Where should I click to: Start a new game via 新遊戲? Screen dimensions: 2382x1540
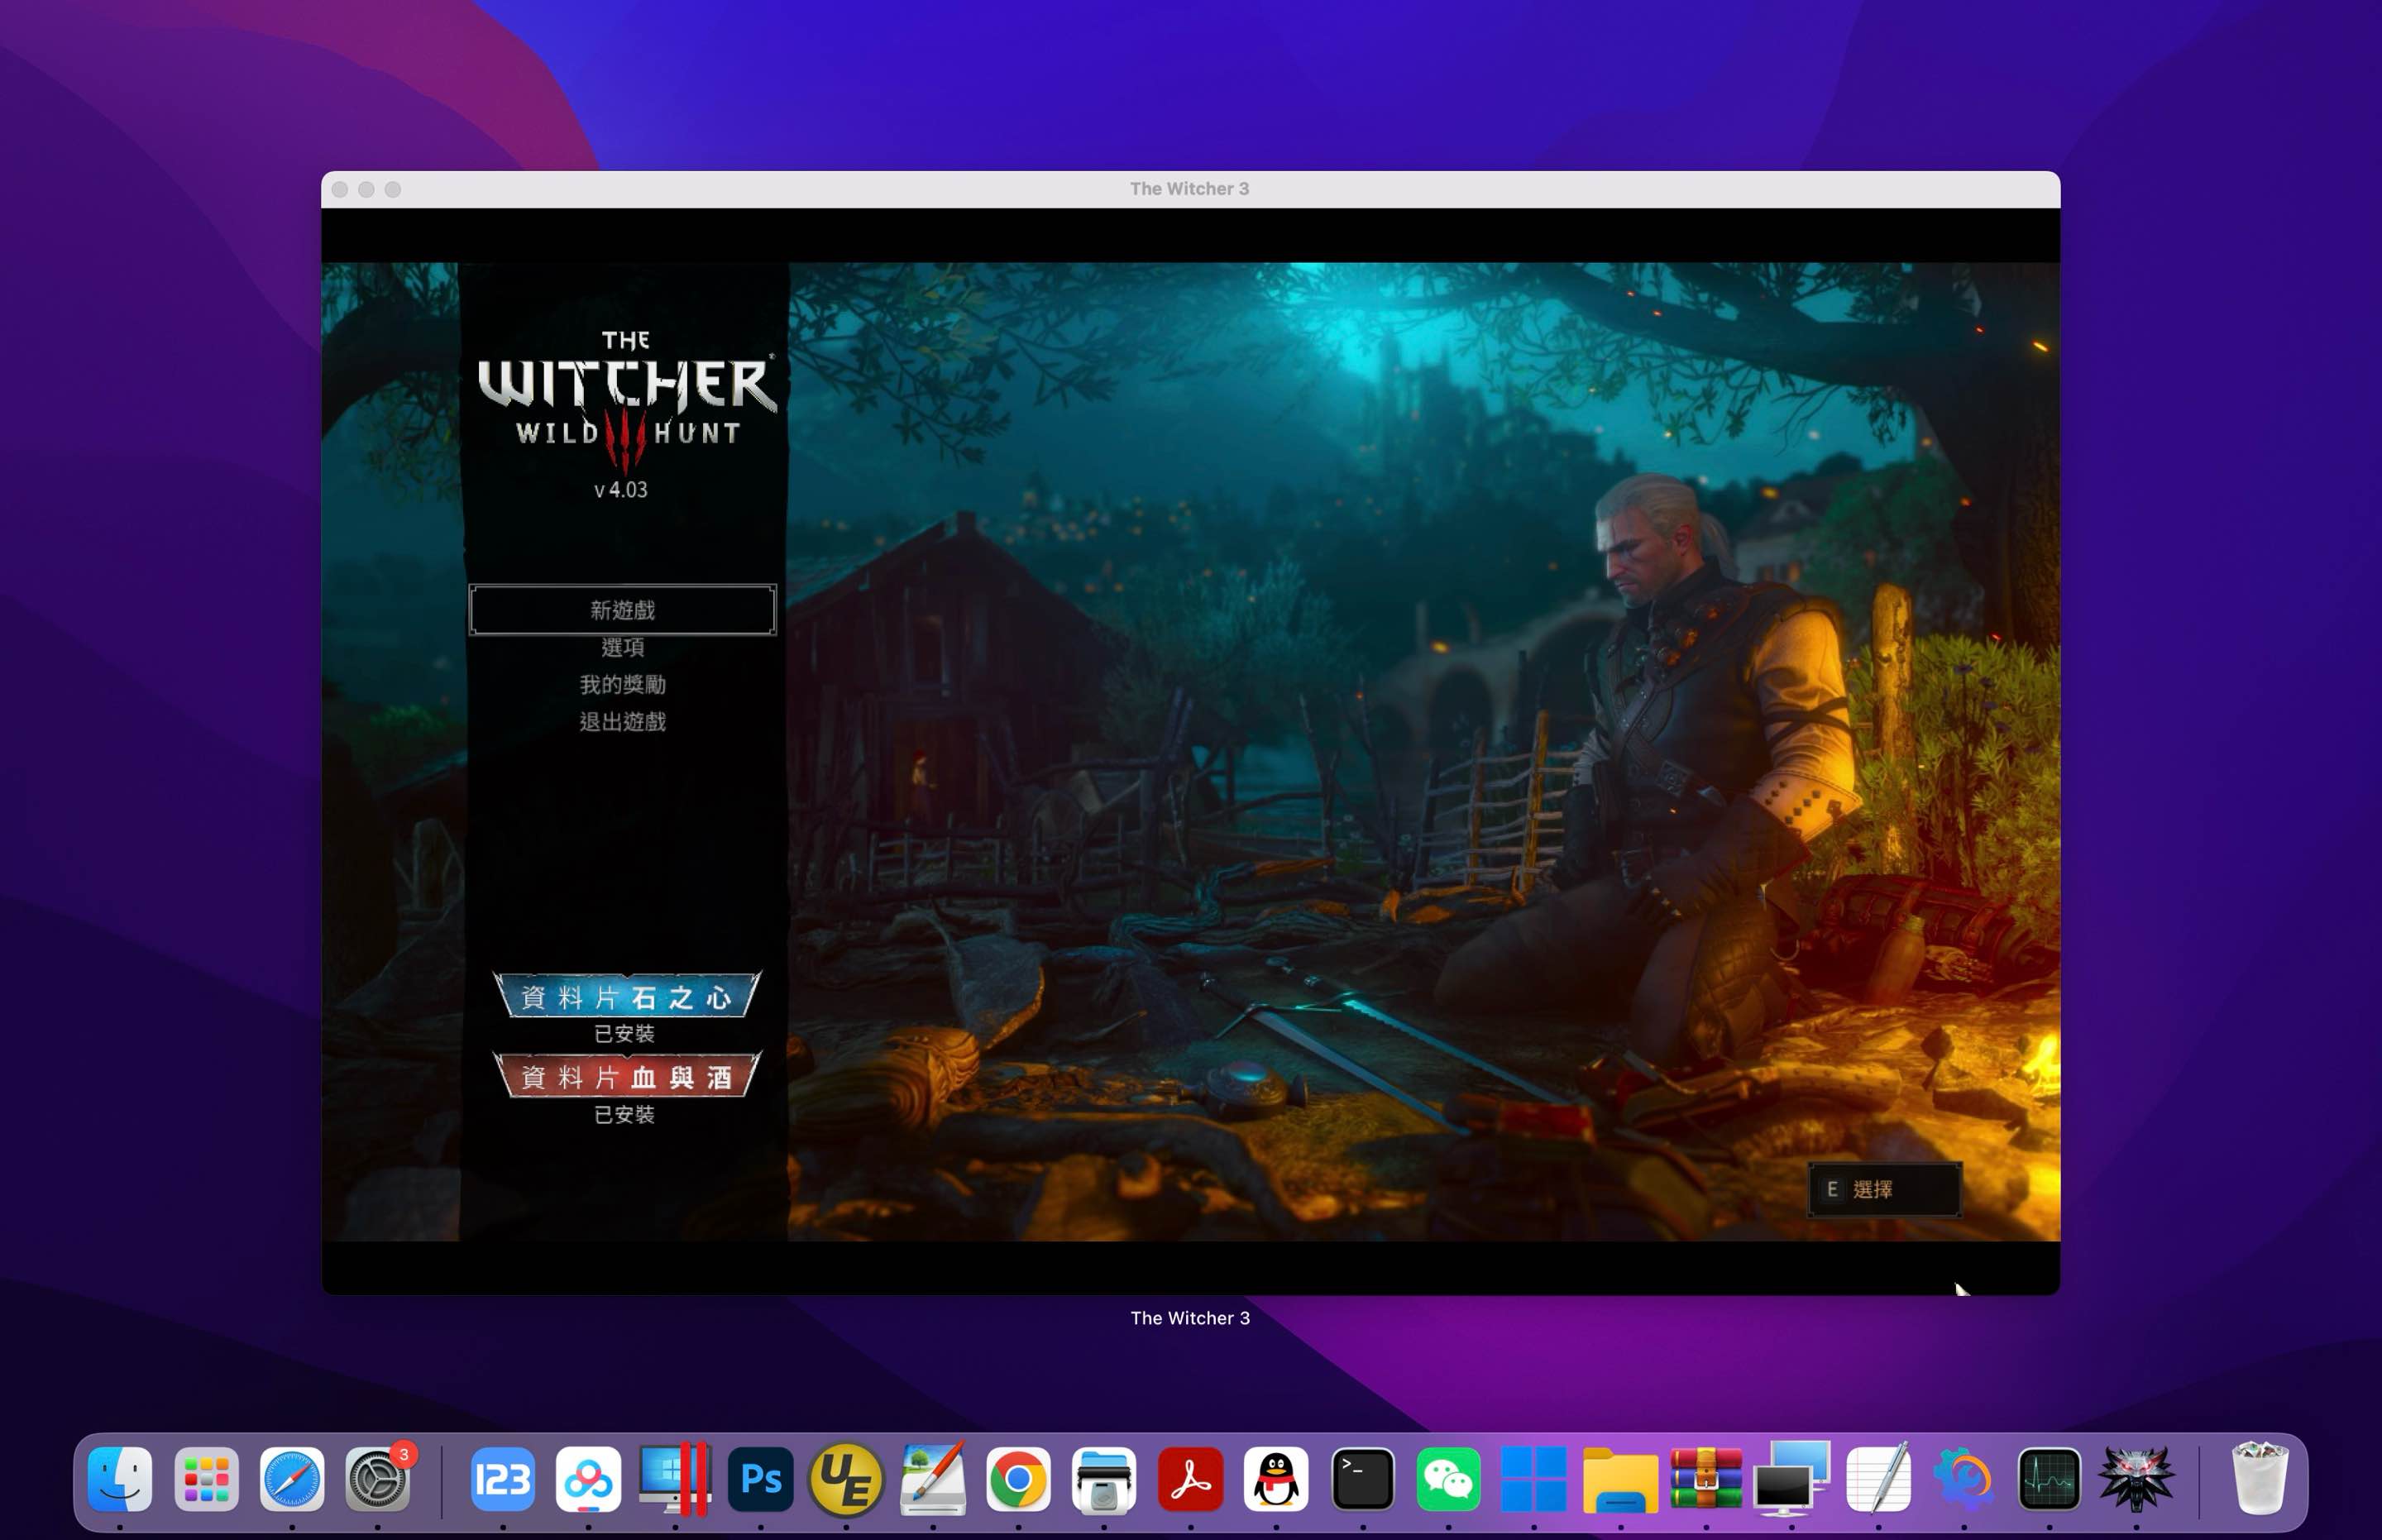pyautogui.click(x=622, y=609)
